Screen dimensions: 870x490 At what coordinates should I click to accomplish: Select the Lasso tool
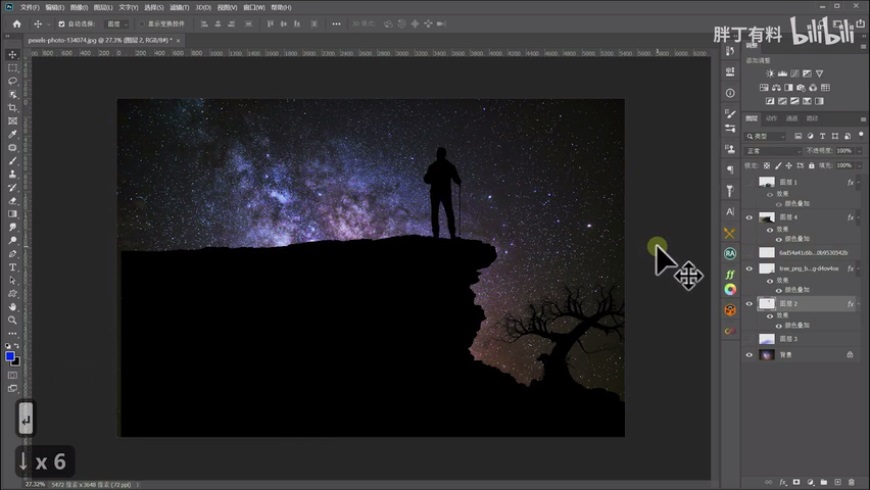pyautogui.click(x=12, y=81)
